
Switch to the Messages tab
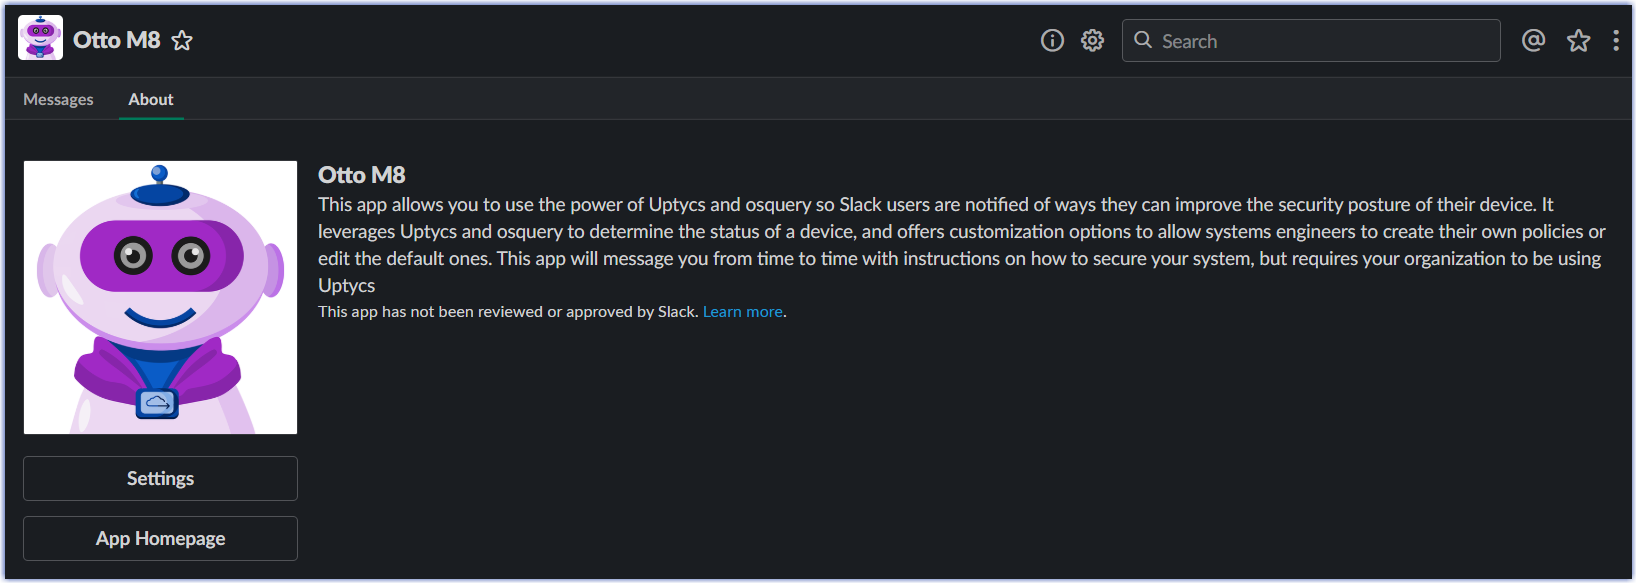coord(58,99)
